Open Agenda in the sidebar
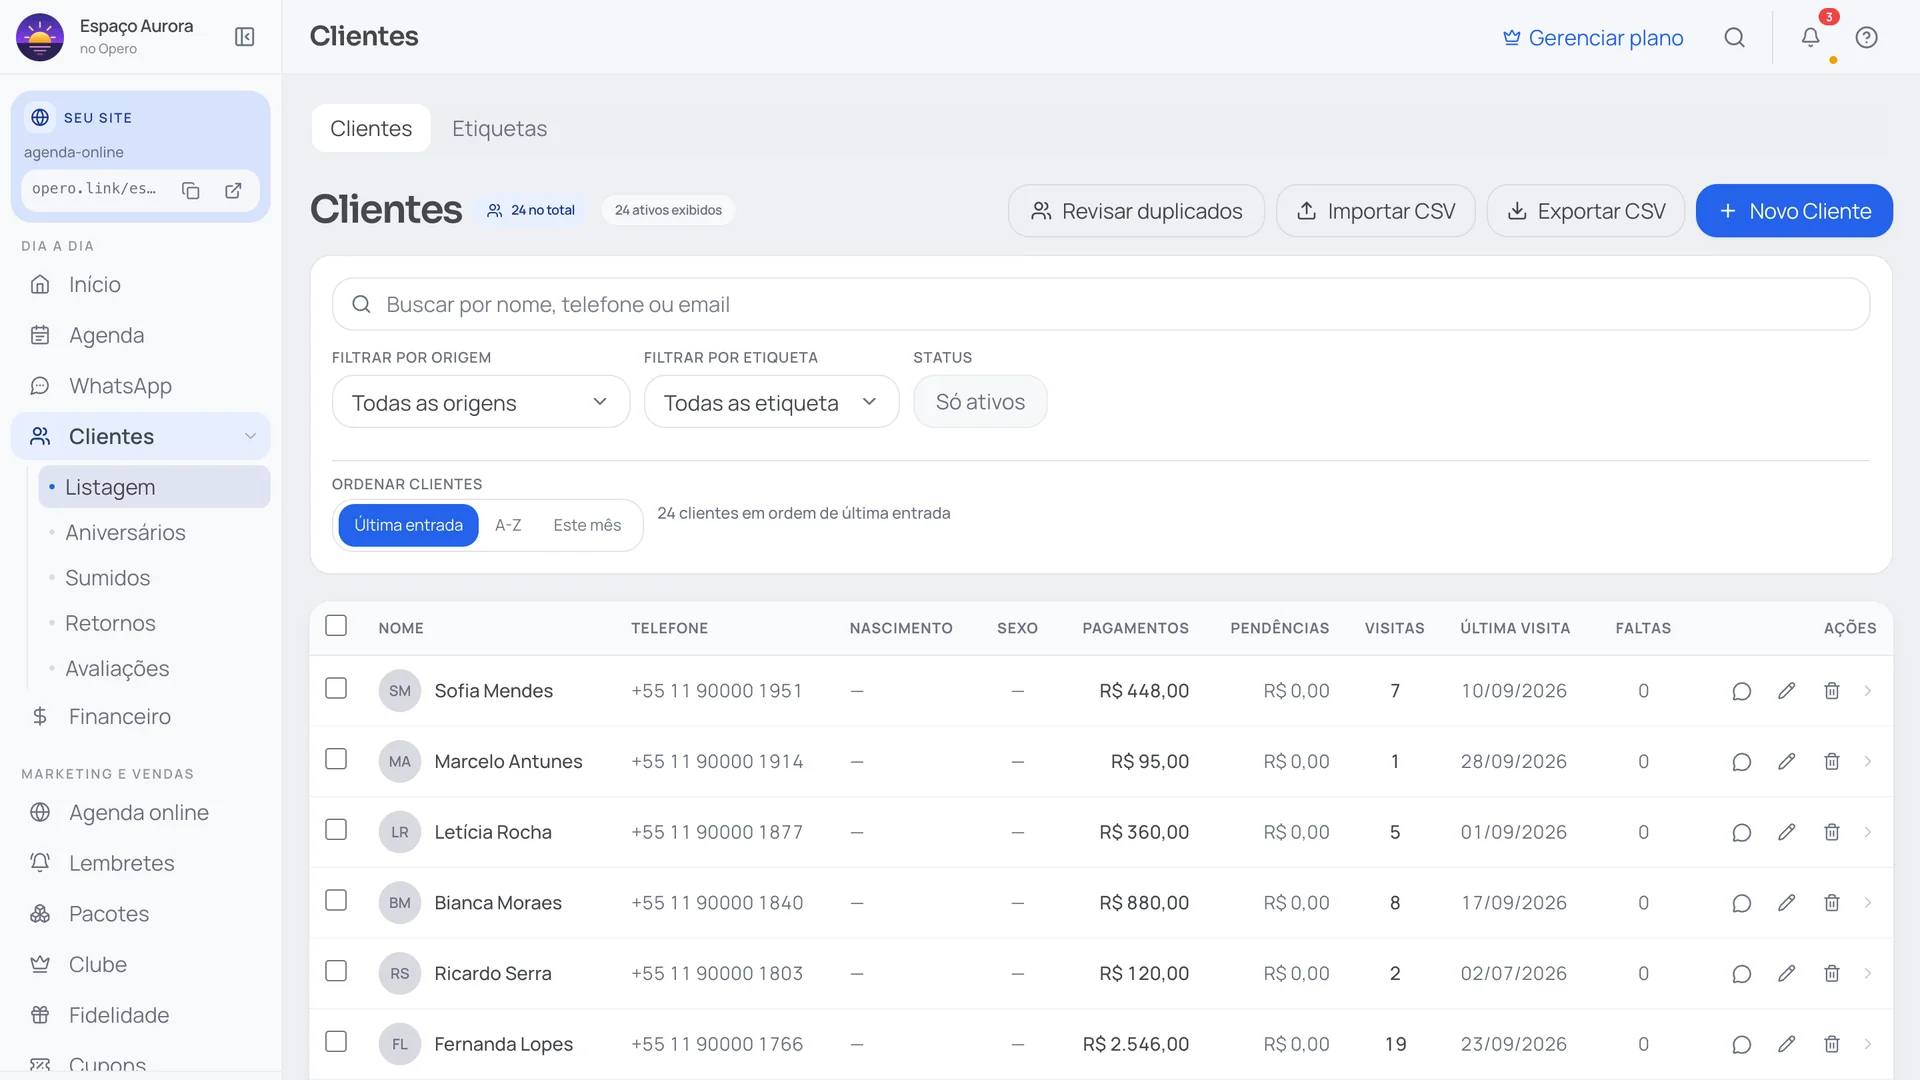Image resolution: width=1920 pixels, height=1080 pixels. point(141,336)
